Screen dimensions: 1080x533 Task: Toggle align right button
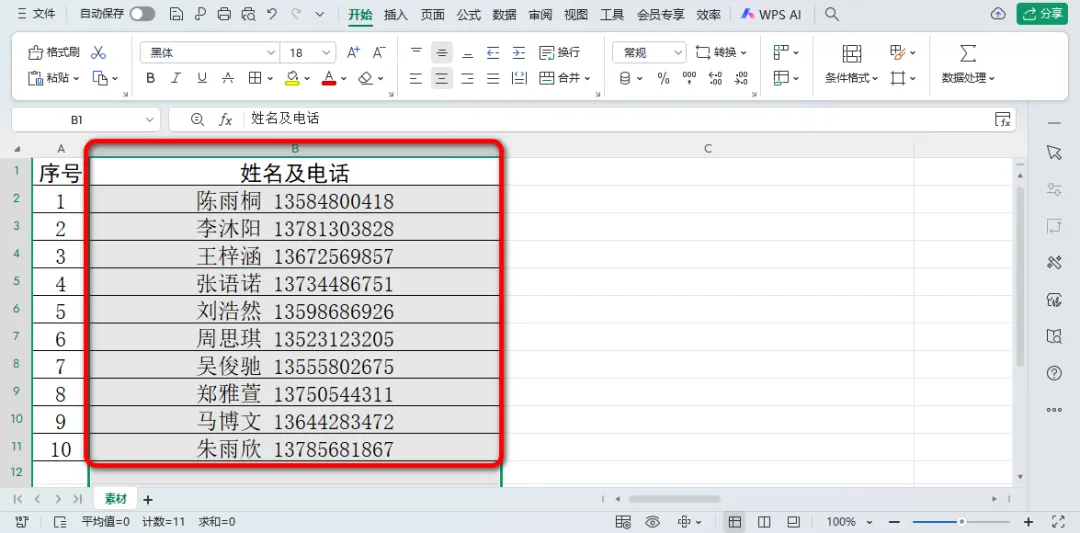tap(468, 79)
